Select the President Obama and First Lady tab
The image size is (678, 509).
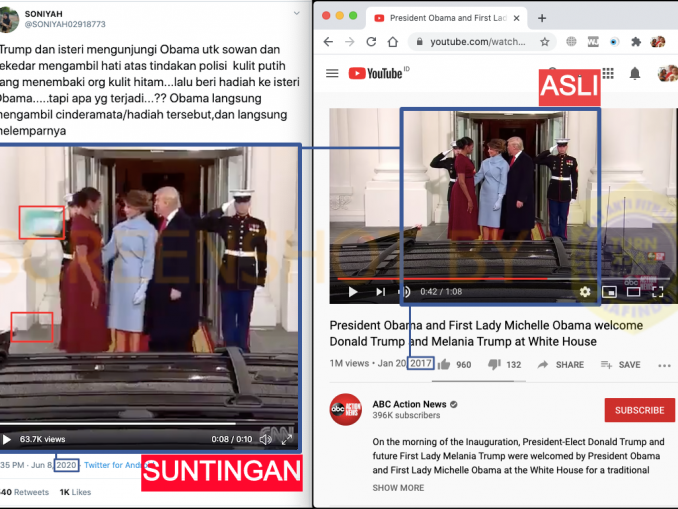pos(448,18)
